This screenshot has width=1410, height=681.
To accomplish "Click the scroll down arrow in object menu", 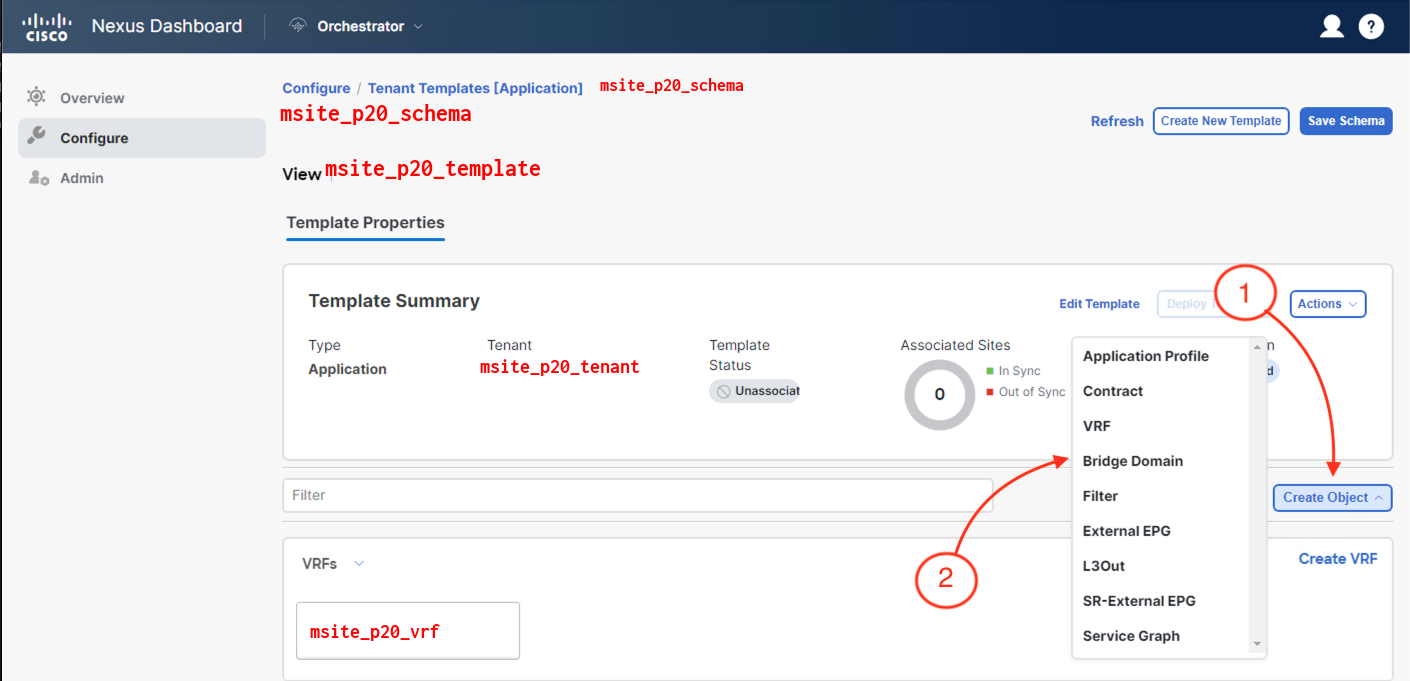I will coord(1257,645).
